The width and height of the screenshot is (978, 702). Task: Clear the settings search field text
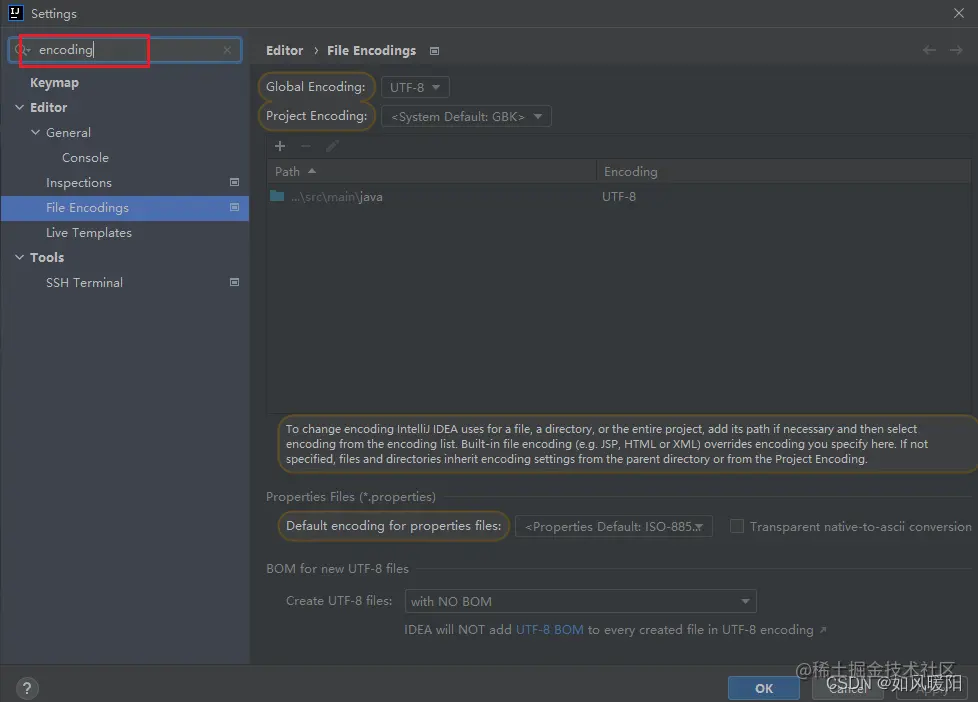pos(227,50)
